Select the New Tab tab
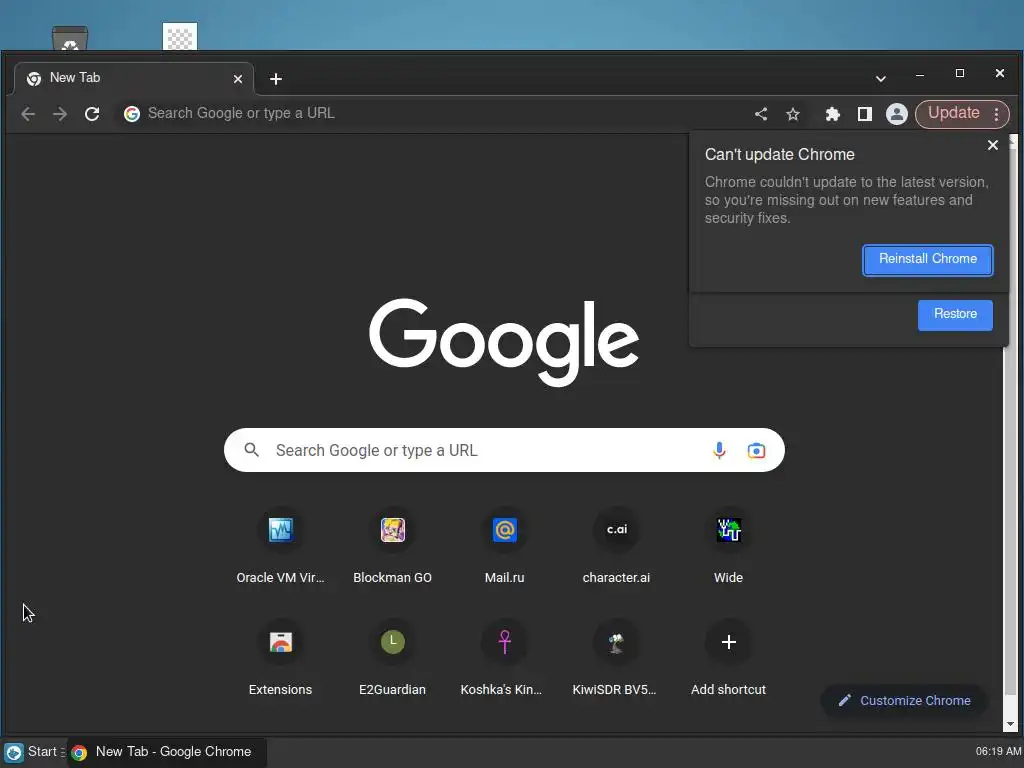1024x768 pixels. pos(134,78)
